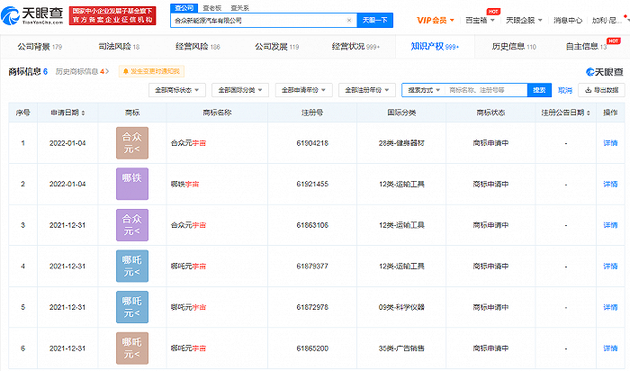Open the 全部国际分类 filter dropdown
Screen dimensions: 630x371
240,90
